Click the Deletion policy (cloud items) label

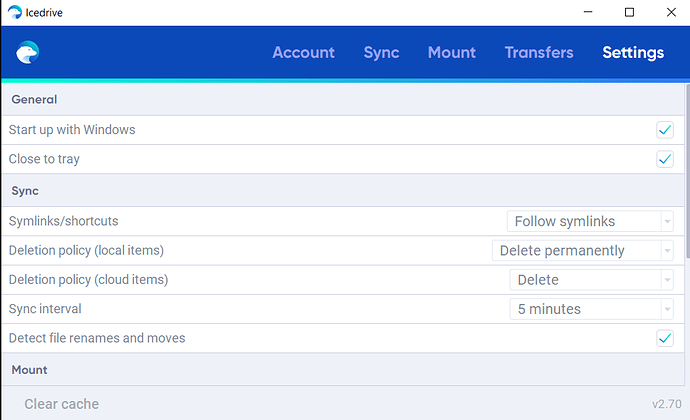(x=88, y=280)
